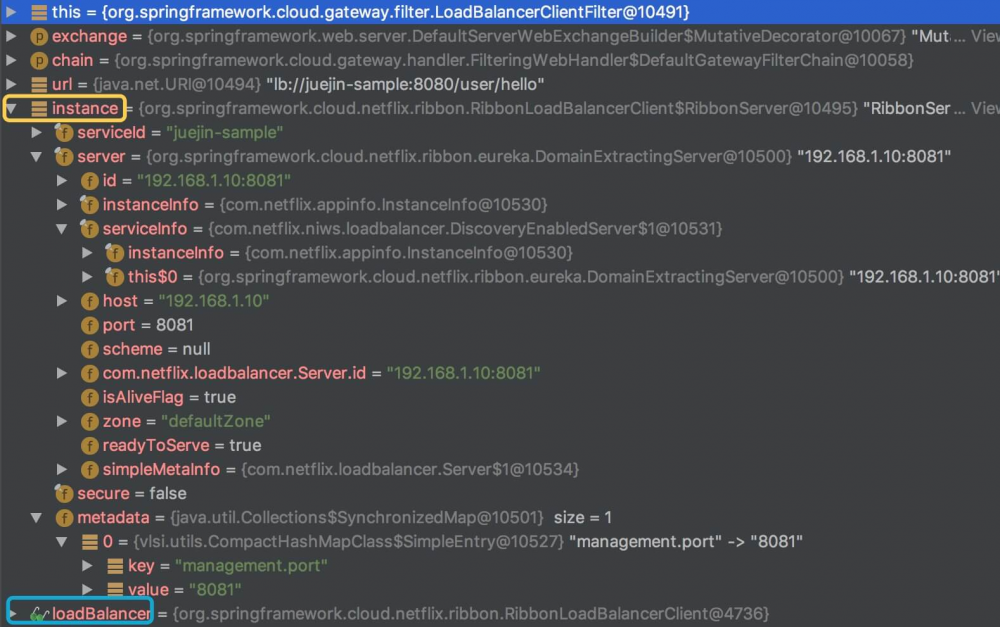Select the Server$1@10534 value text
This screenshot has height=627, width=1000.
(410, 469)
